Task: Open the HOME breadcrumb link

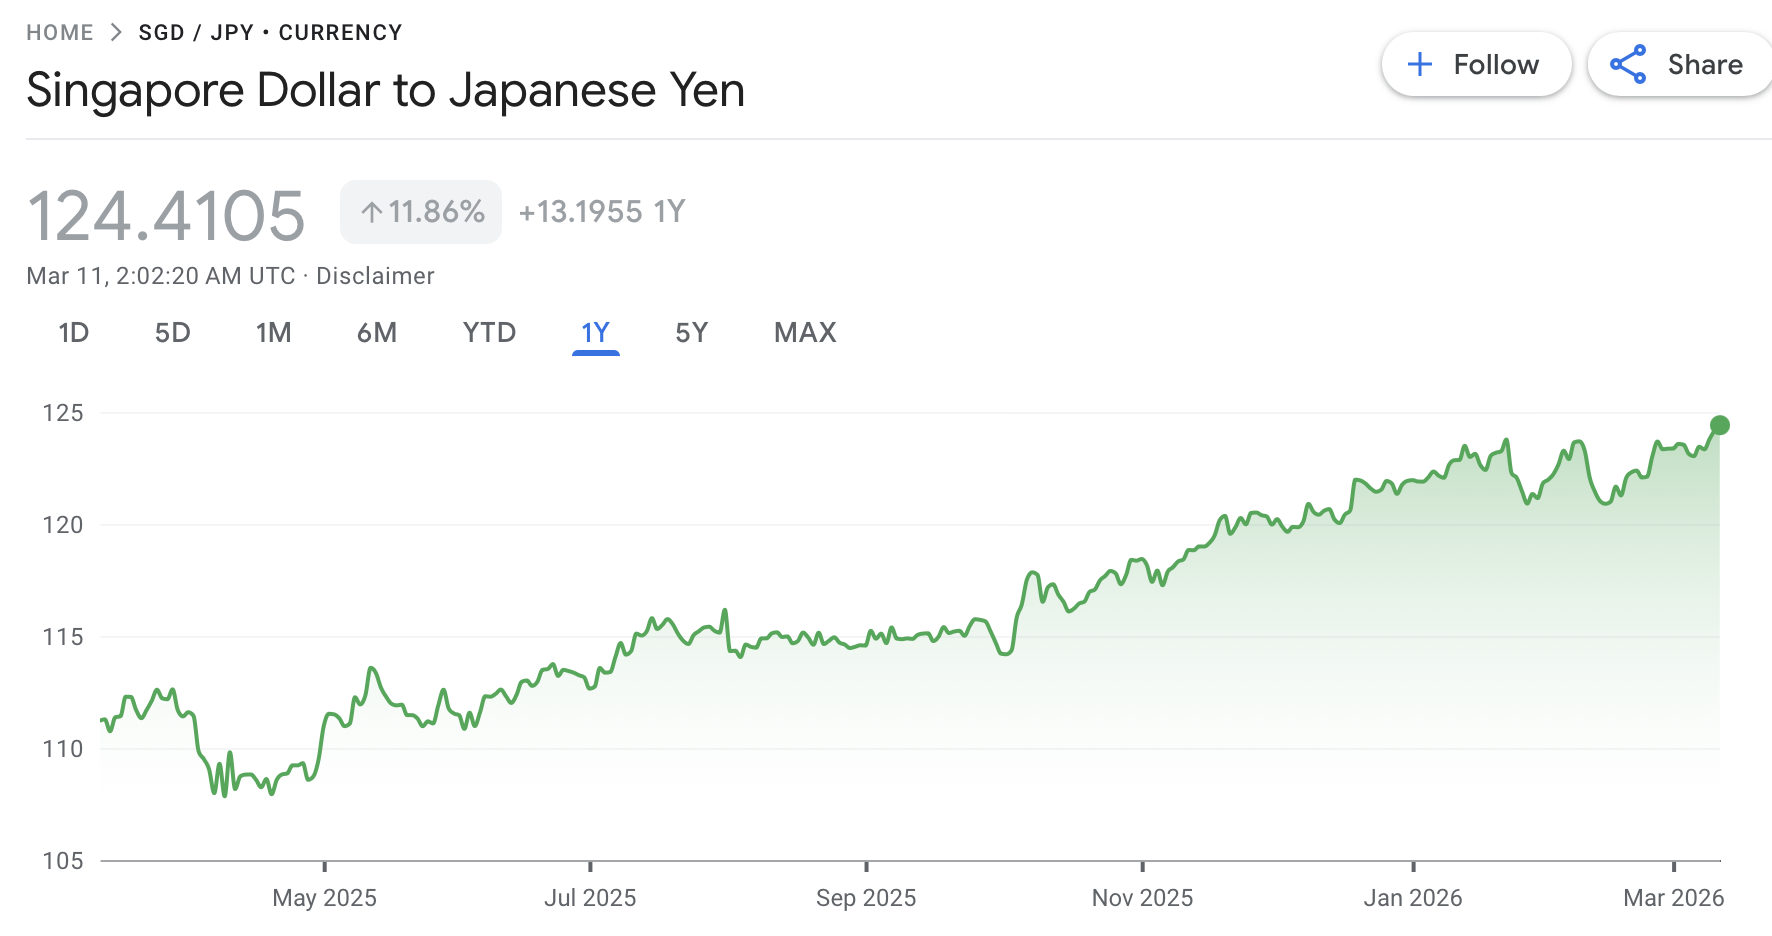Action: 60,31
